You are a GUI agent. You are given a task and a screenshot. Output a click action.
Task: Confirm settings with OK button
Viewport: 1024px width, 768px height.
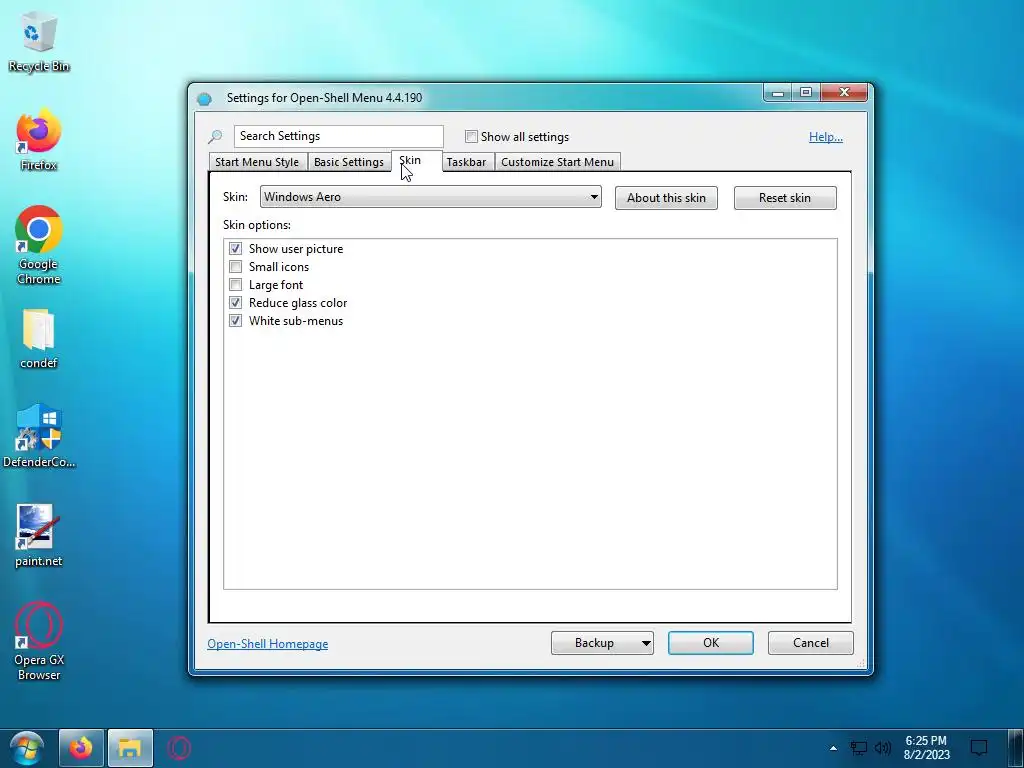click(x=711, y=643)
